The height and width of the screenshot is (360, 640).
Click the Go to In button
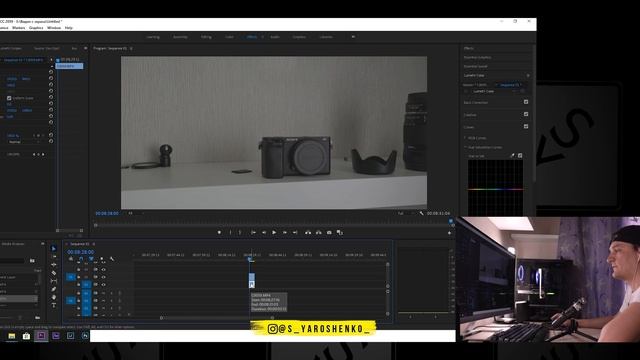(253, 232)
